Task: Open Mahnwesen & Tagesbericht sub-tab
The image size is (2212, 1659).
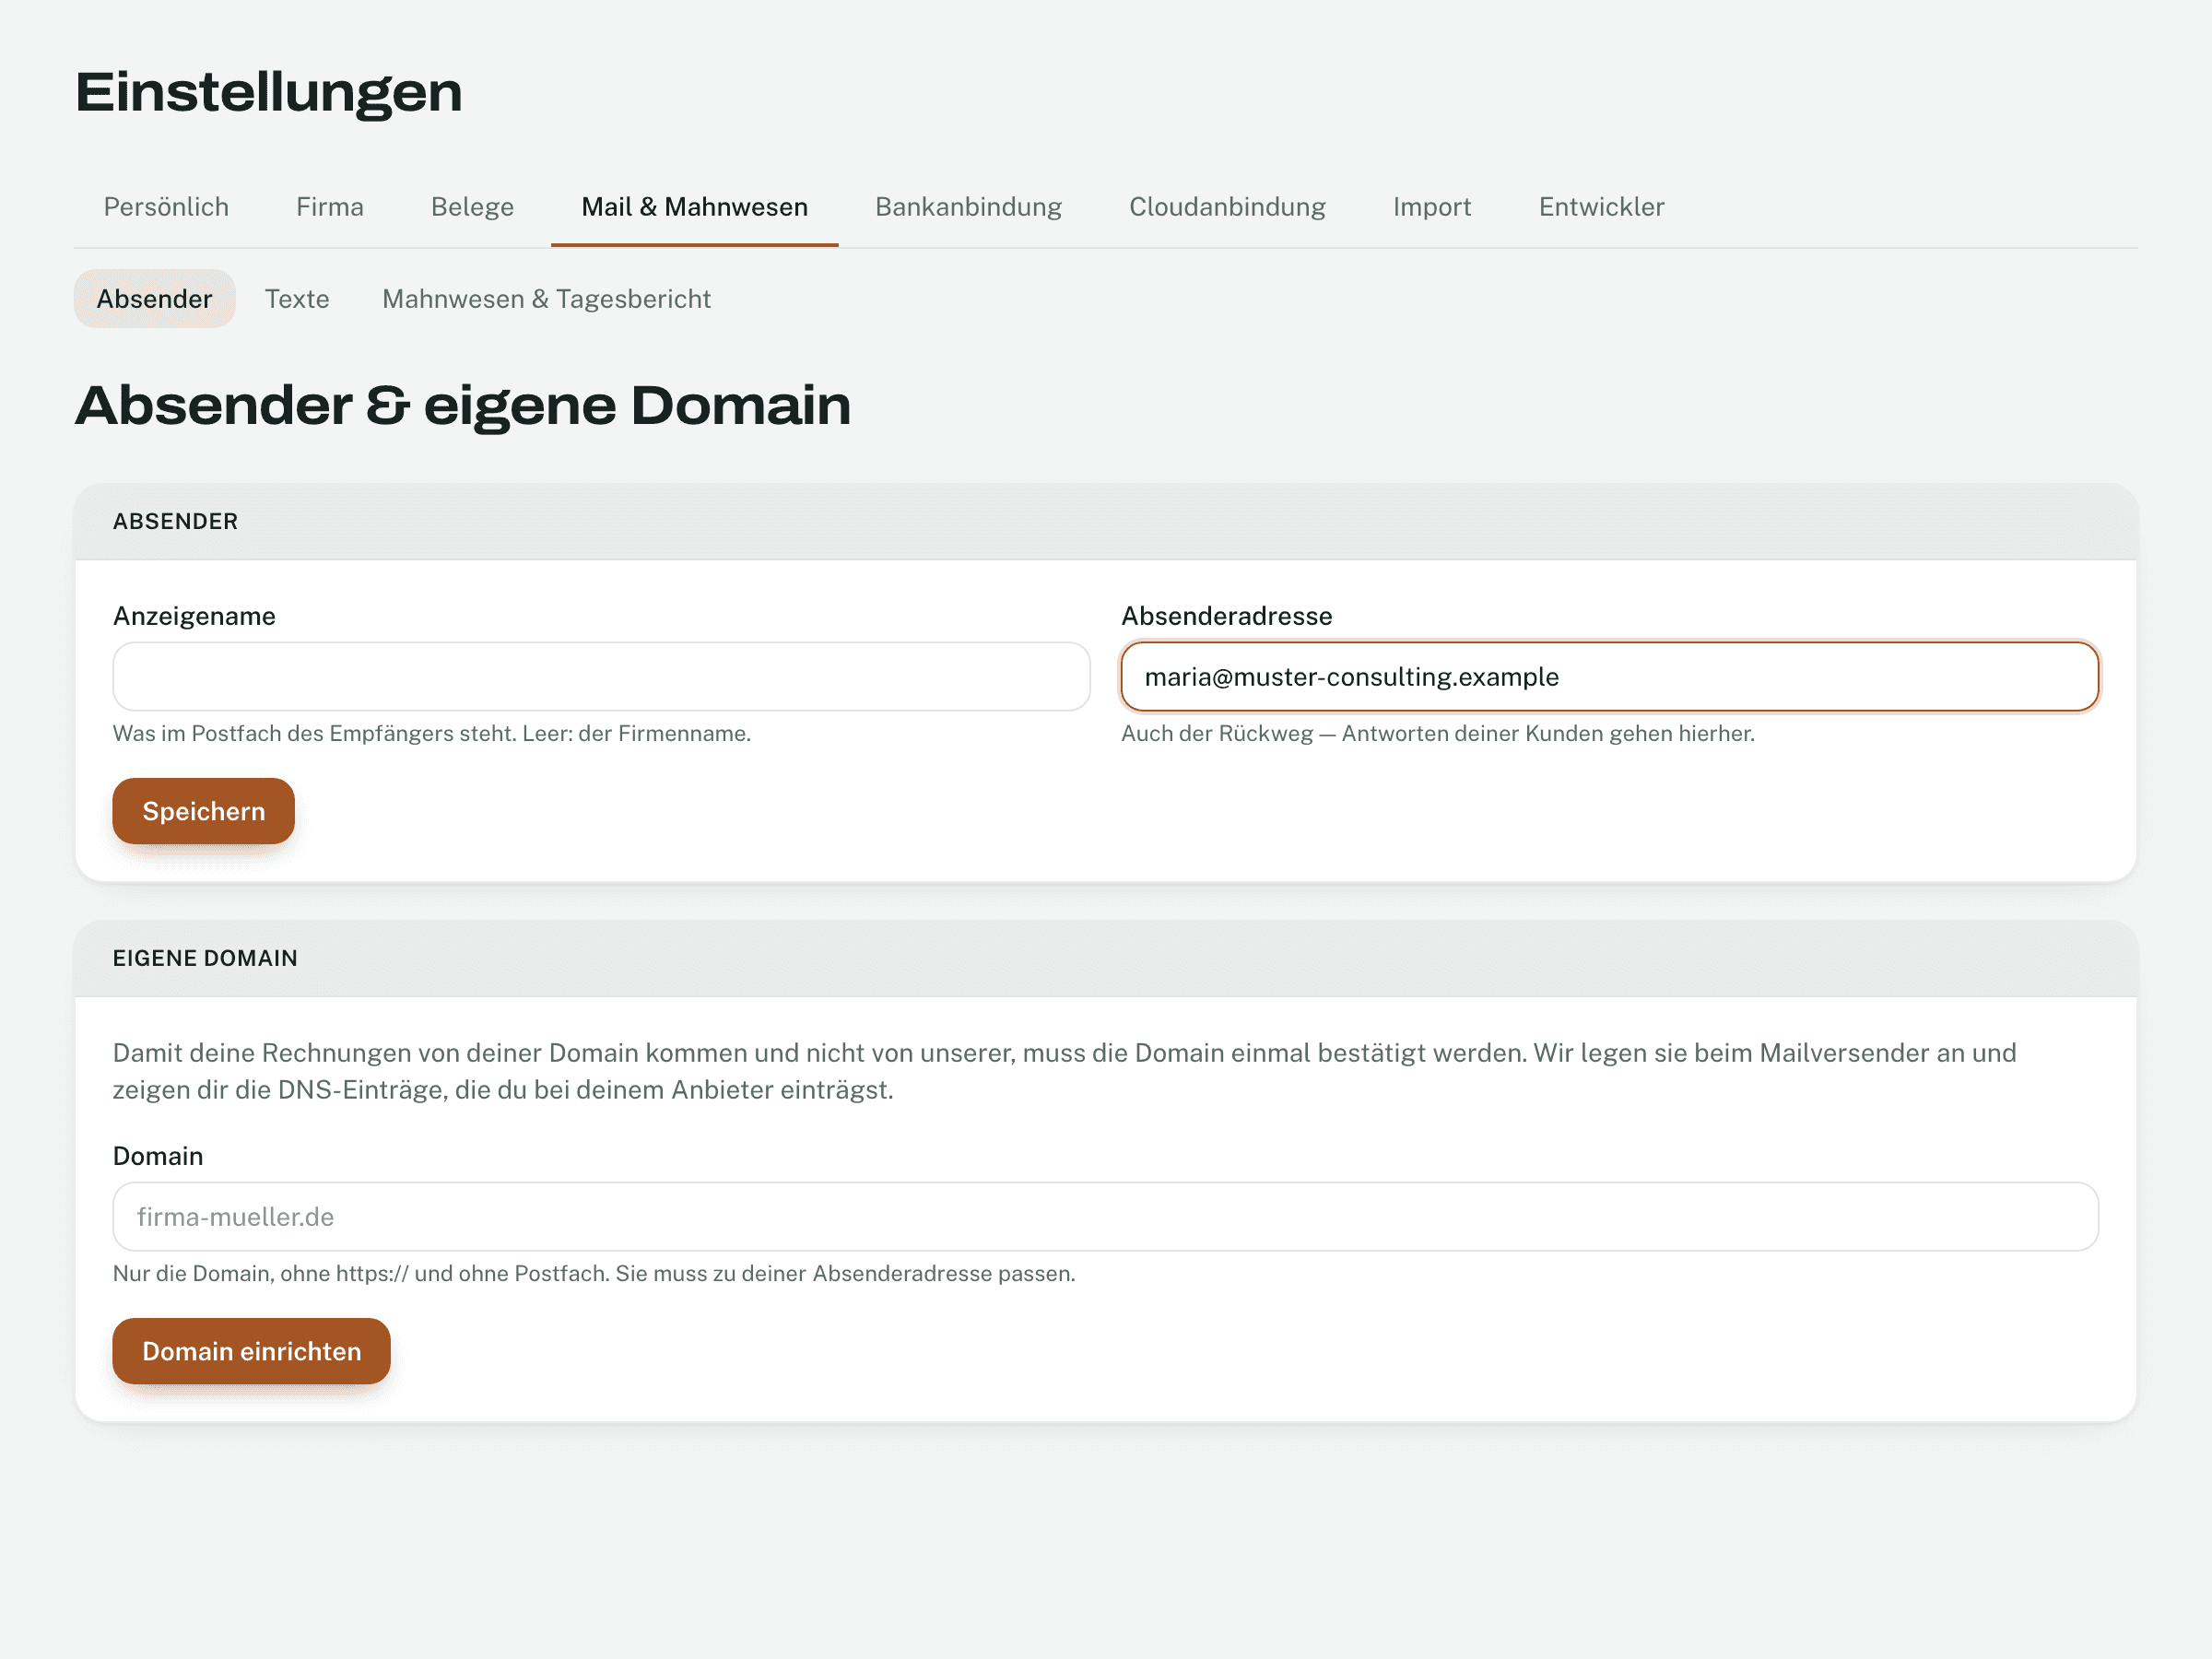Action: pos(546,299)
